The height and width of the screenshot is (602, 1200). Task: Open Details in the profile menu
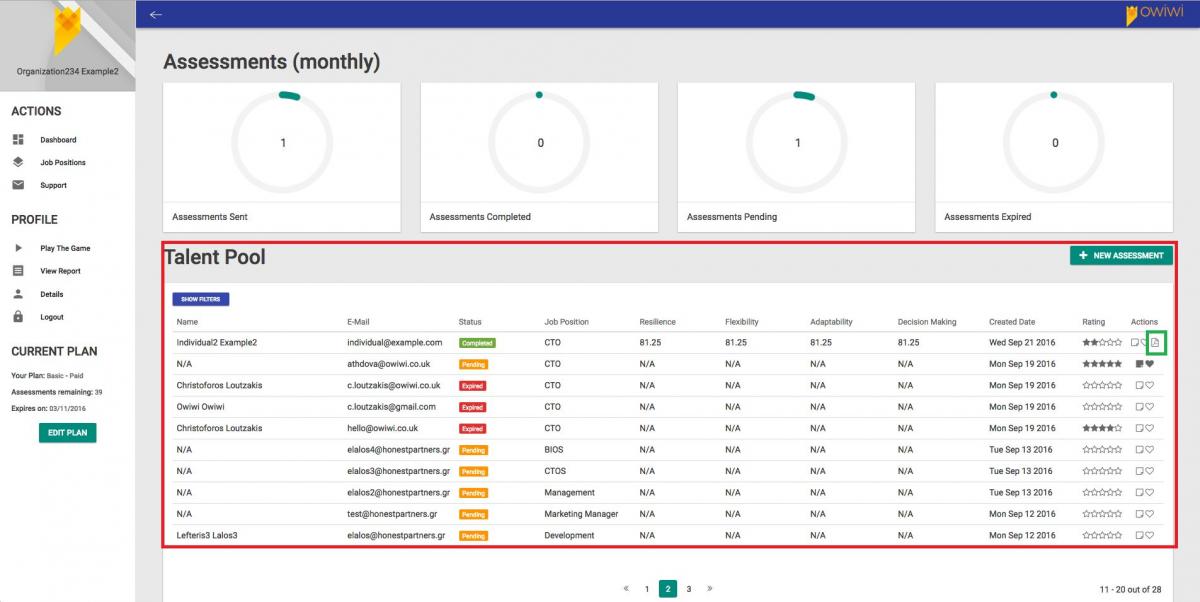click(x=51, y=294)
